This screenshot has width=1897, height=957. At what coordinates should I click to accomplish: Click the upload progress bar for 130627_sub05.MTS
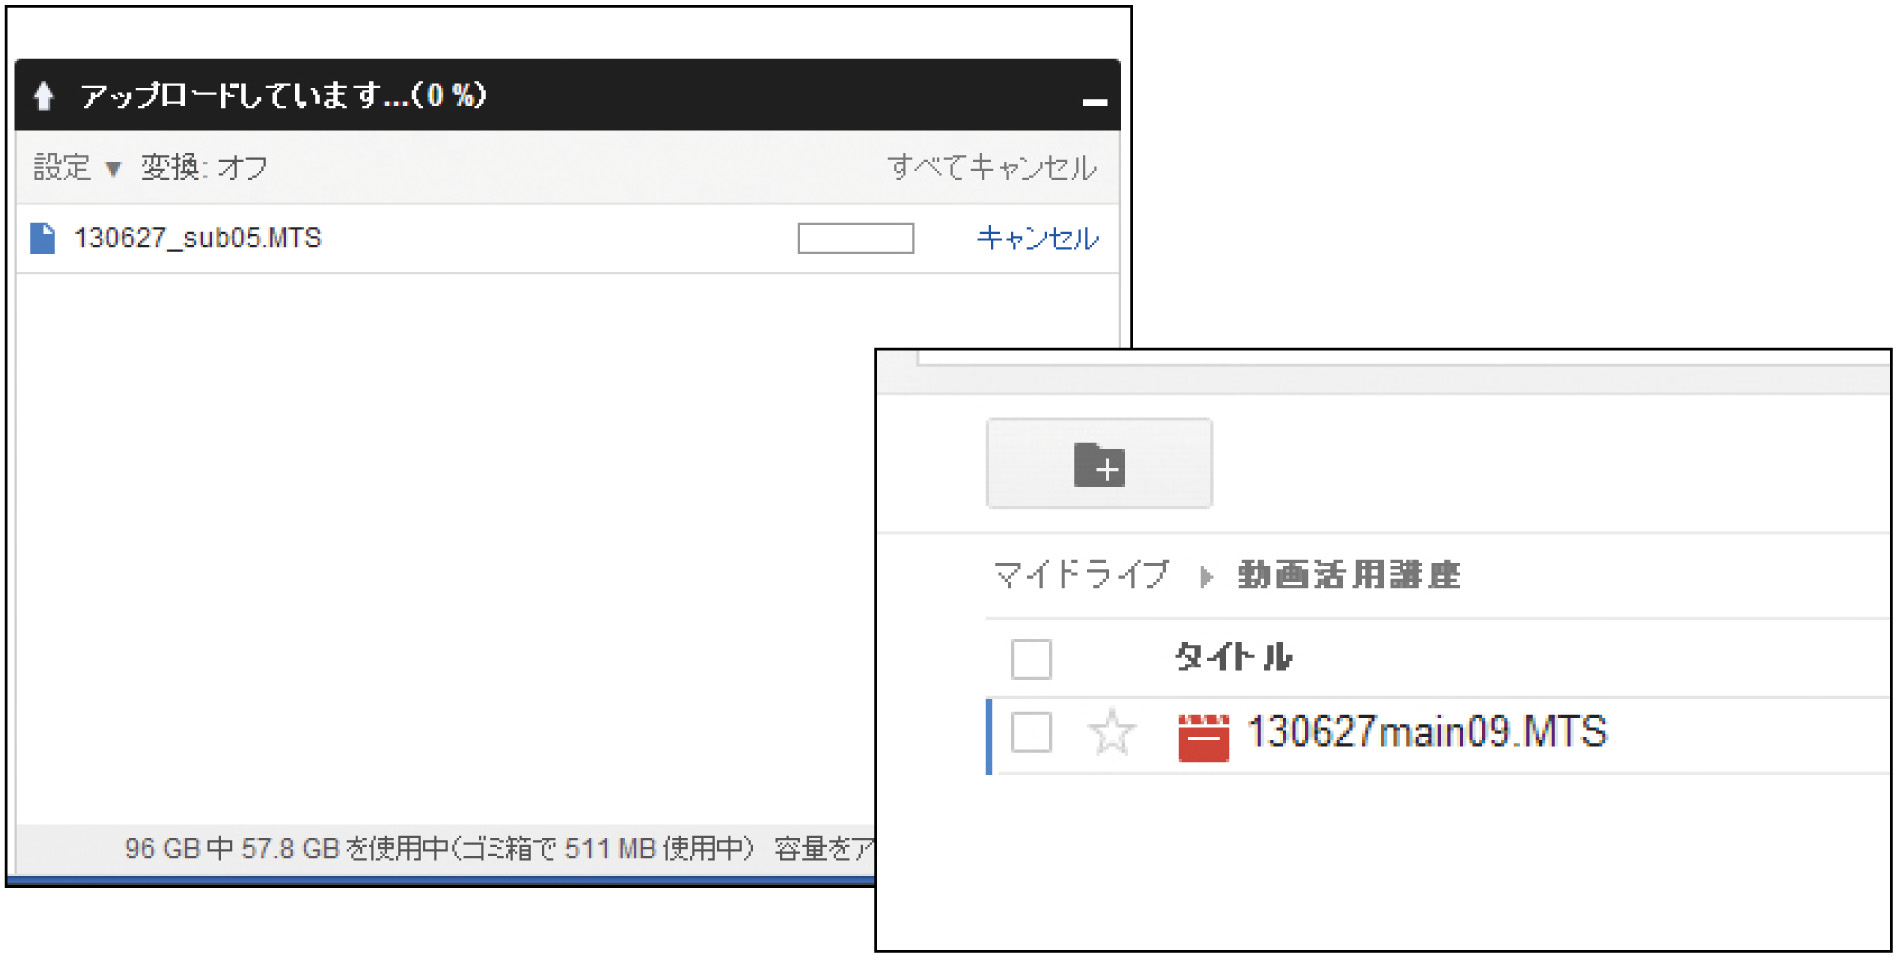[855, 238]
